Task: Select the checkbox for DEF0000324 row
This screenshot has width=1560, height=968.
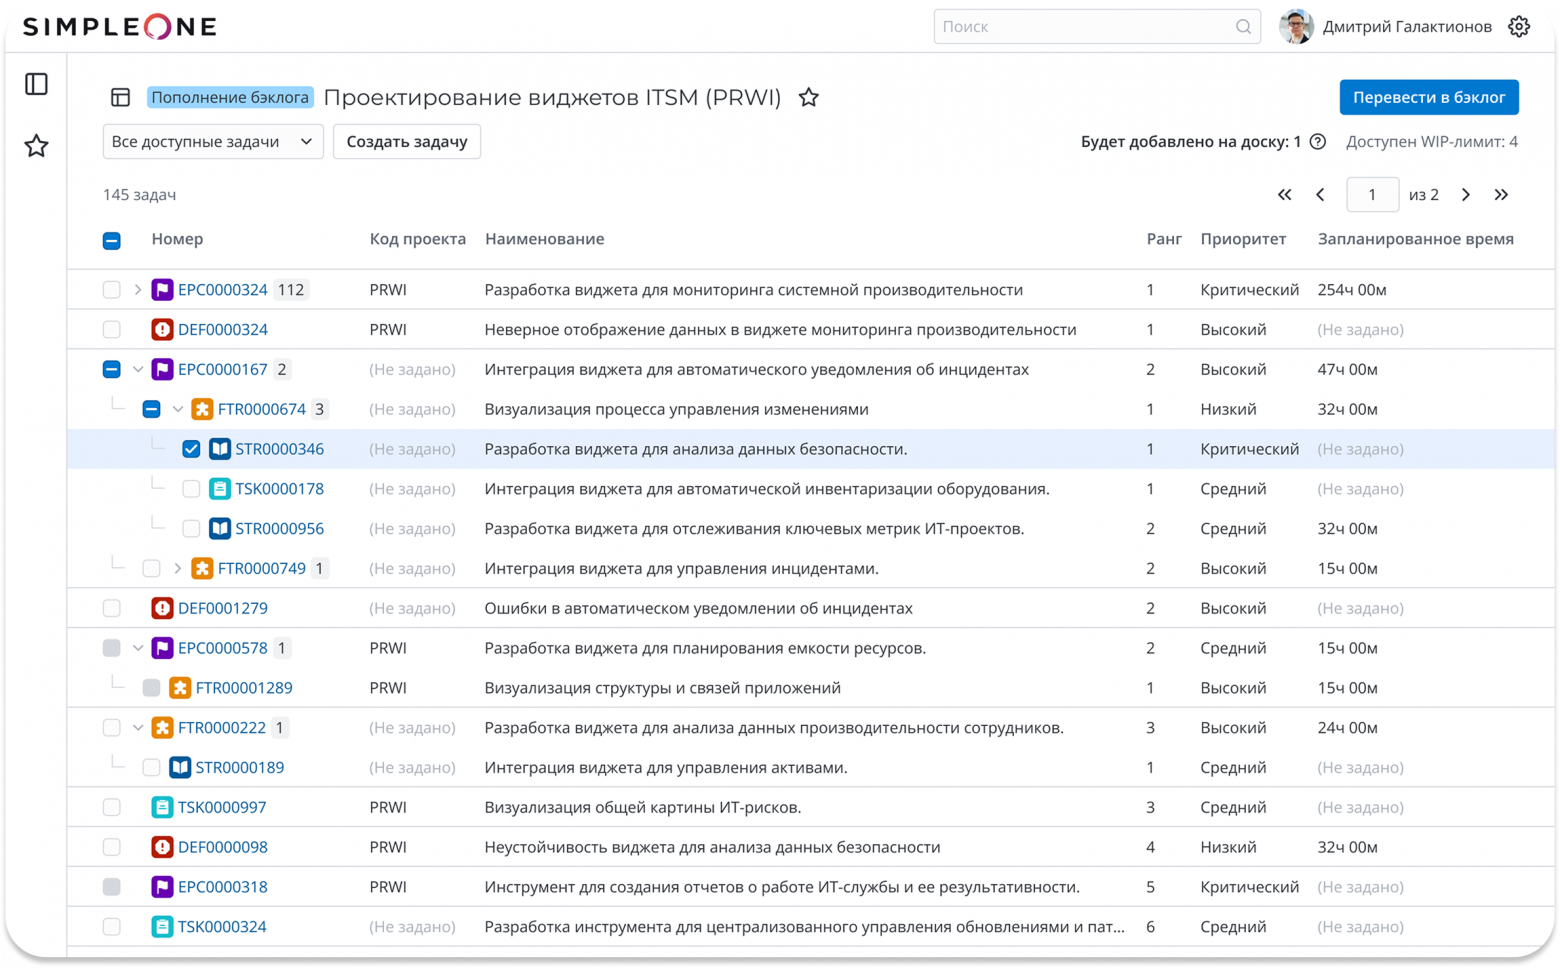Action: (x=111, y=328)
